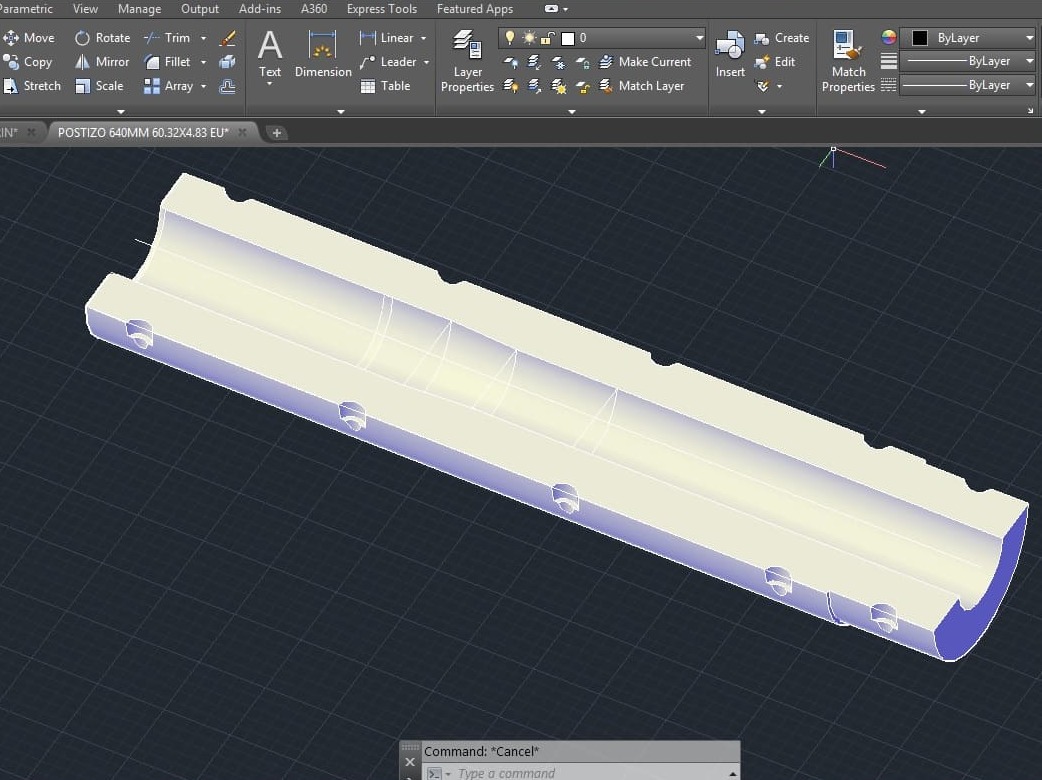The image size is (1042, 780).
Task: Switch to the Express Tools tab
Action: coord(382,9)
